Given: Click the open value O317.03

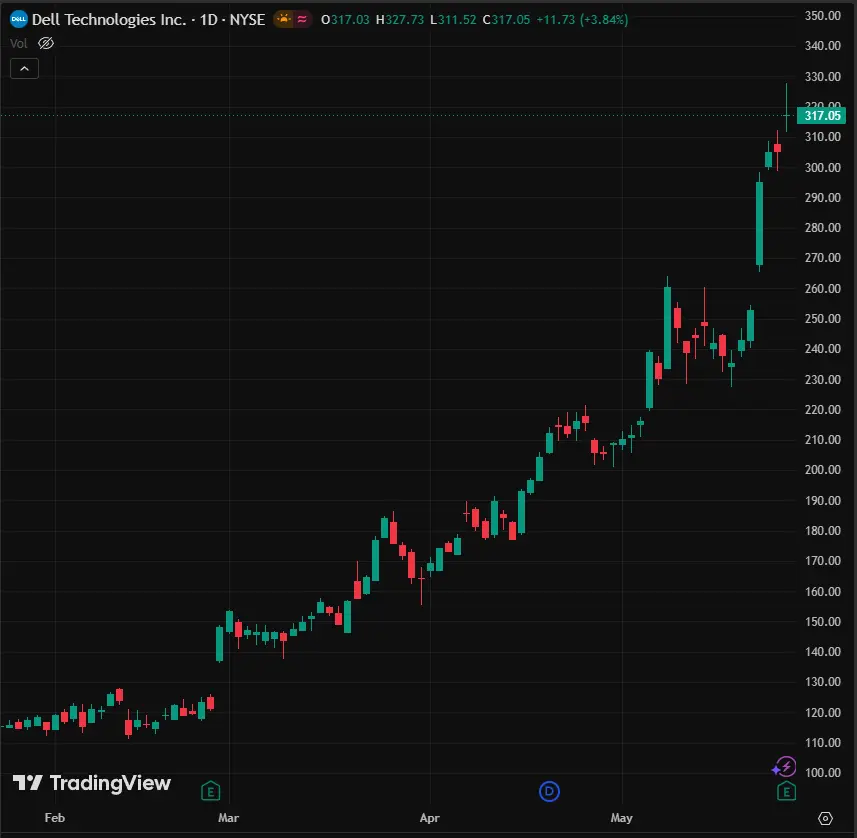Looking at the screenshot, I should pos(345,20).
